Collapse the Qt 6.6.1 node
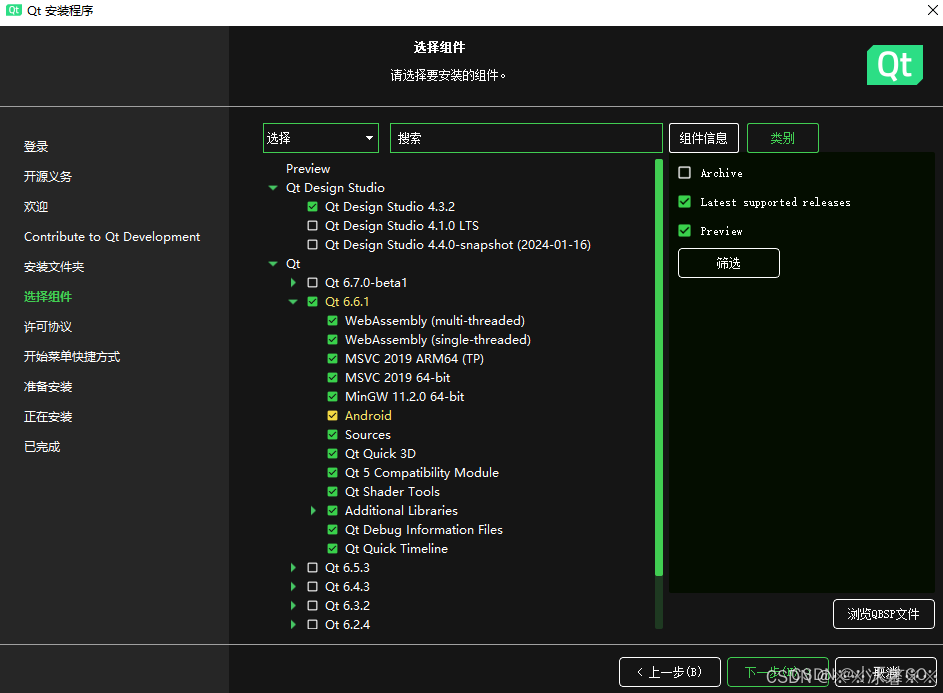 pyautogui.click(x=293, y=302)
